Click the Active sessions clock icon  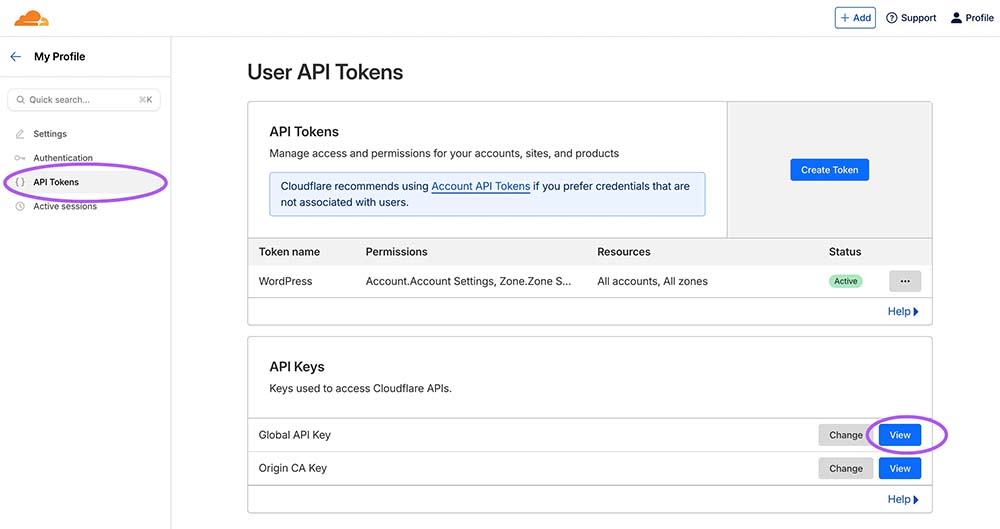coord(20,206)
